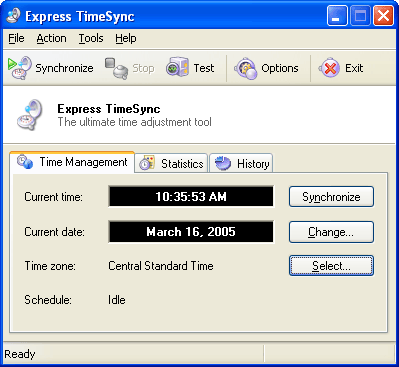The image size is (399, 367).
Task: Click the Select... time zone button
Action: 331,266
